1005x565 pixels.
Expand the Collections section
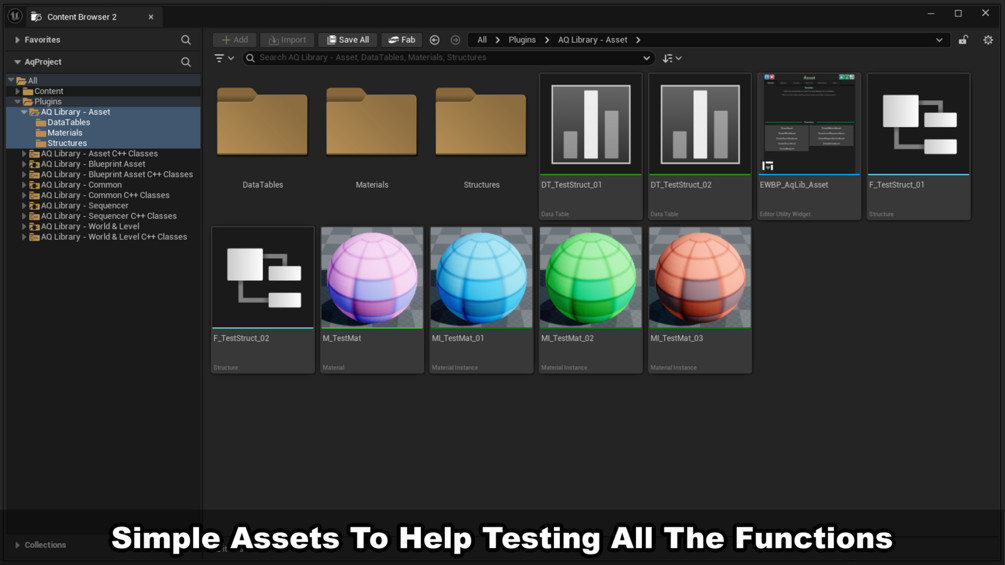pos(17,545)
